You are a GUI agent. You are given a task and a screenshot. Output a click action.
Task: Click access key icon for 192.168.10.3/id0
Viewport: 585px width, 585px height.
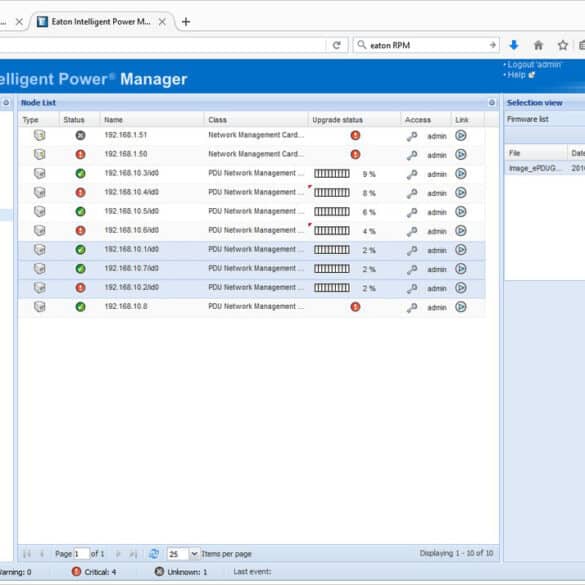click(412, 174)
